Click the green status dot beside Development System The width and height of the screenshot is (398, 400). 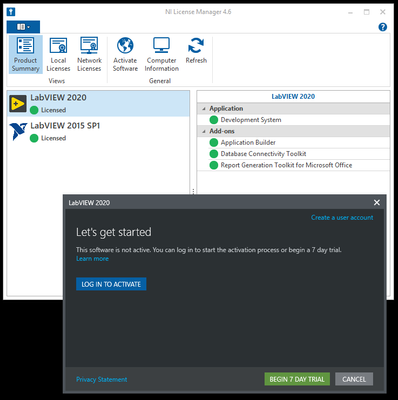pos(214,120)
